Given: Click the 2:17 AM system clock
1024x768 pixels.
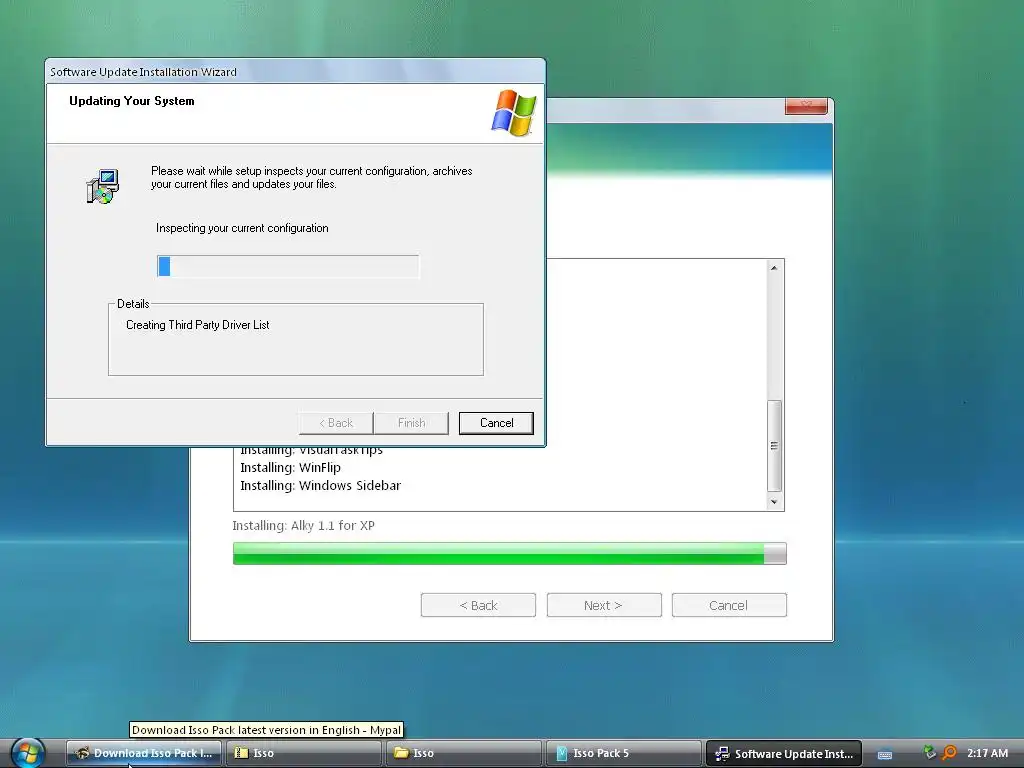Looking at the screenshot, I should pyautogui.click(x=987, y=753).
